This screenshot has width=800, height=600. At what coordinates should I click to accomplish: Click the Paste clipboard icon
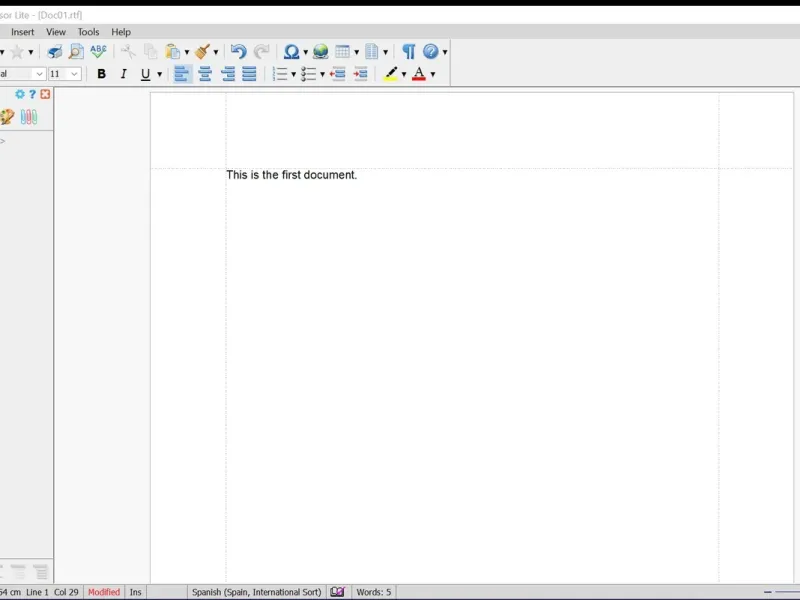coord(172,52)
